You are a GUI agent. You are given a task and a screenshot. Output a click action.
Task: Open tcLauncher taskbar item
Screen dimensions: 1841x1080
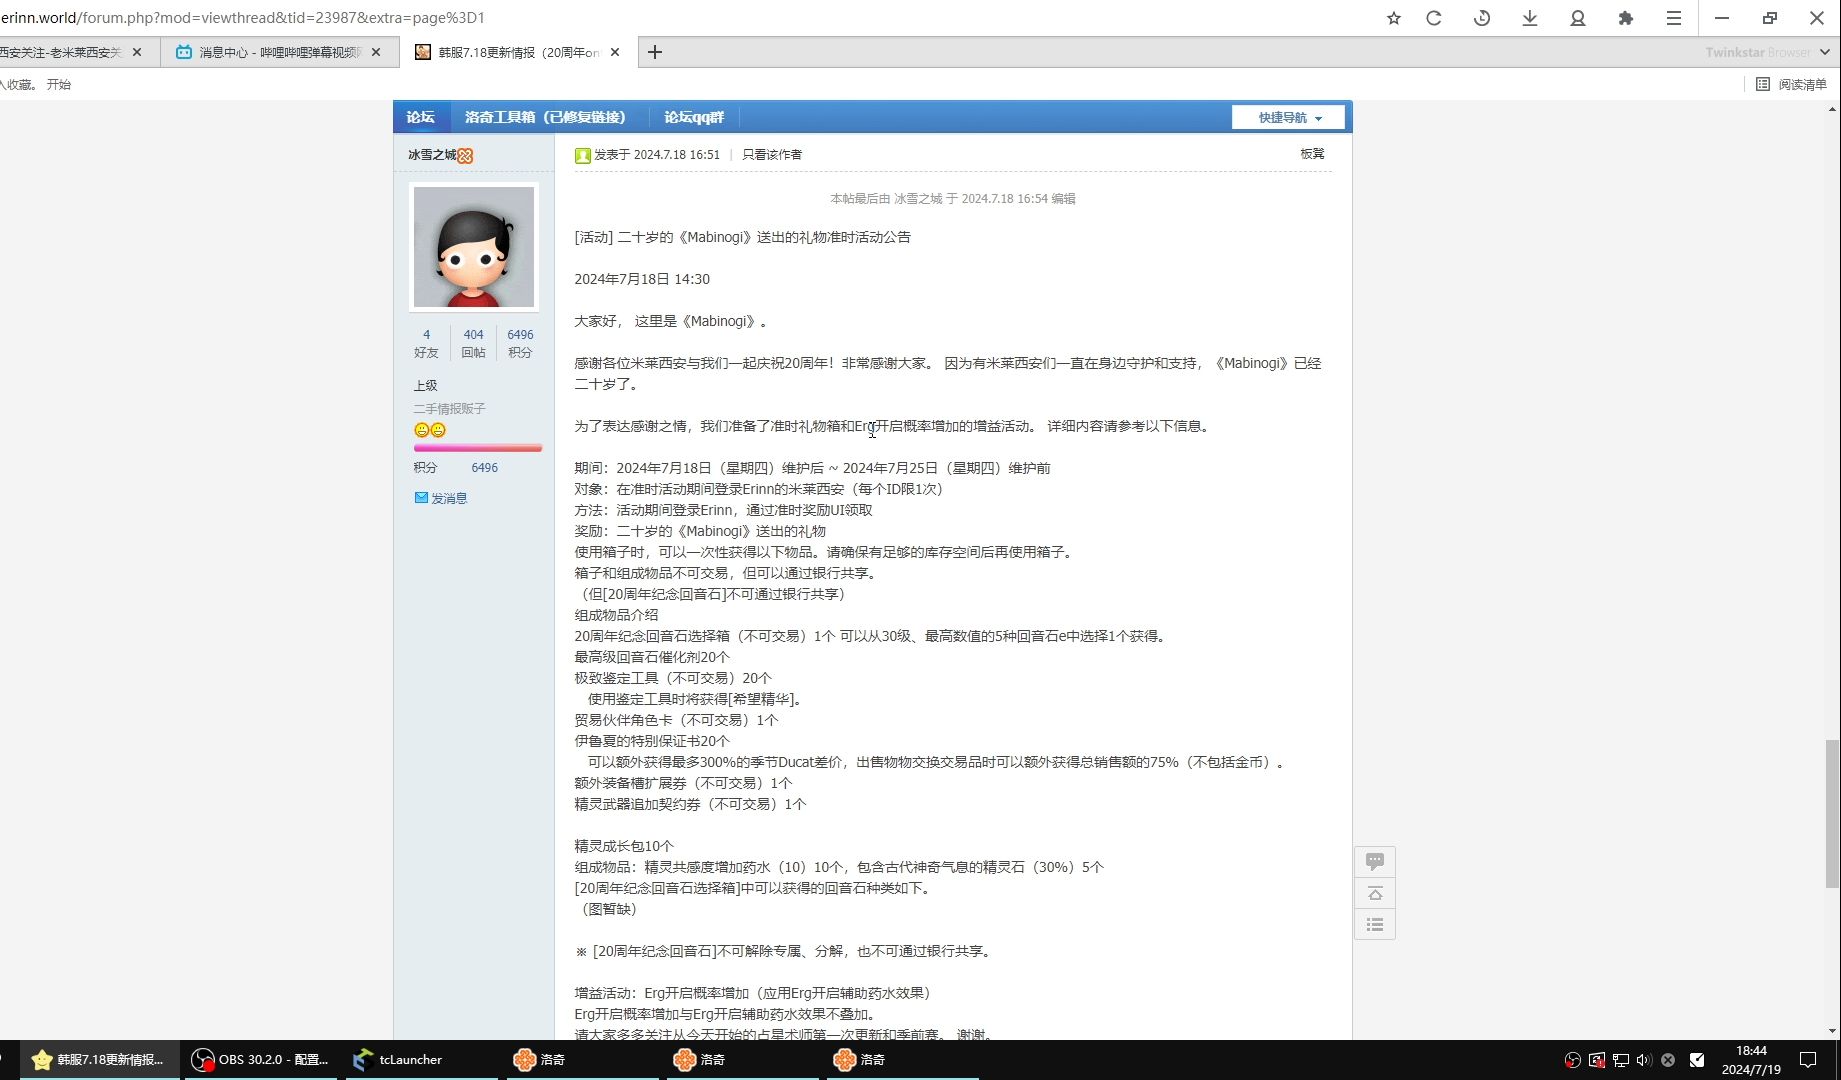point(420,1060)
